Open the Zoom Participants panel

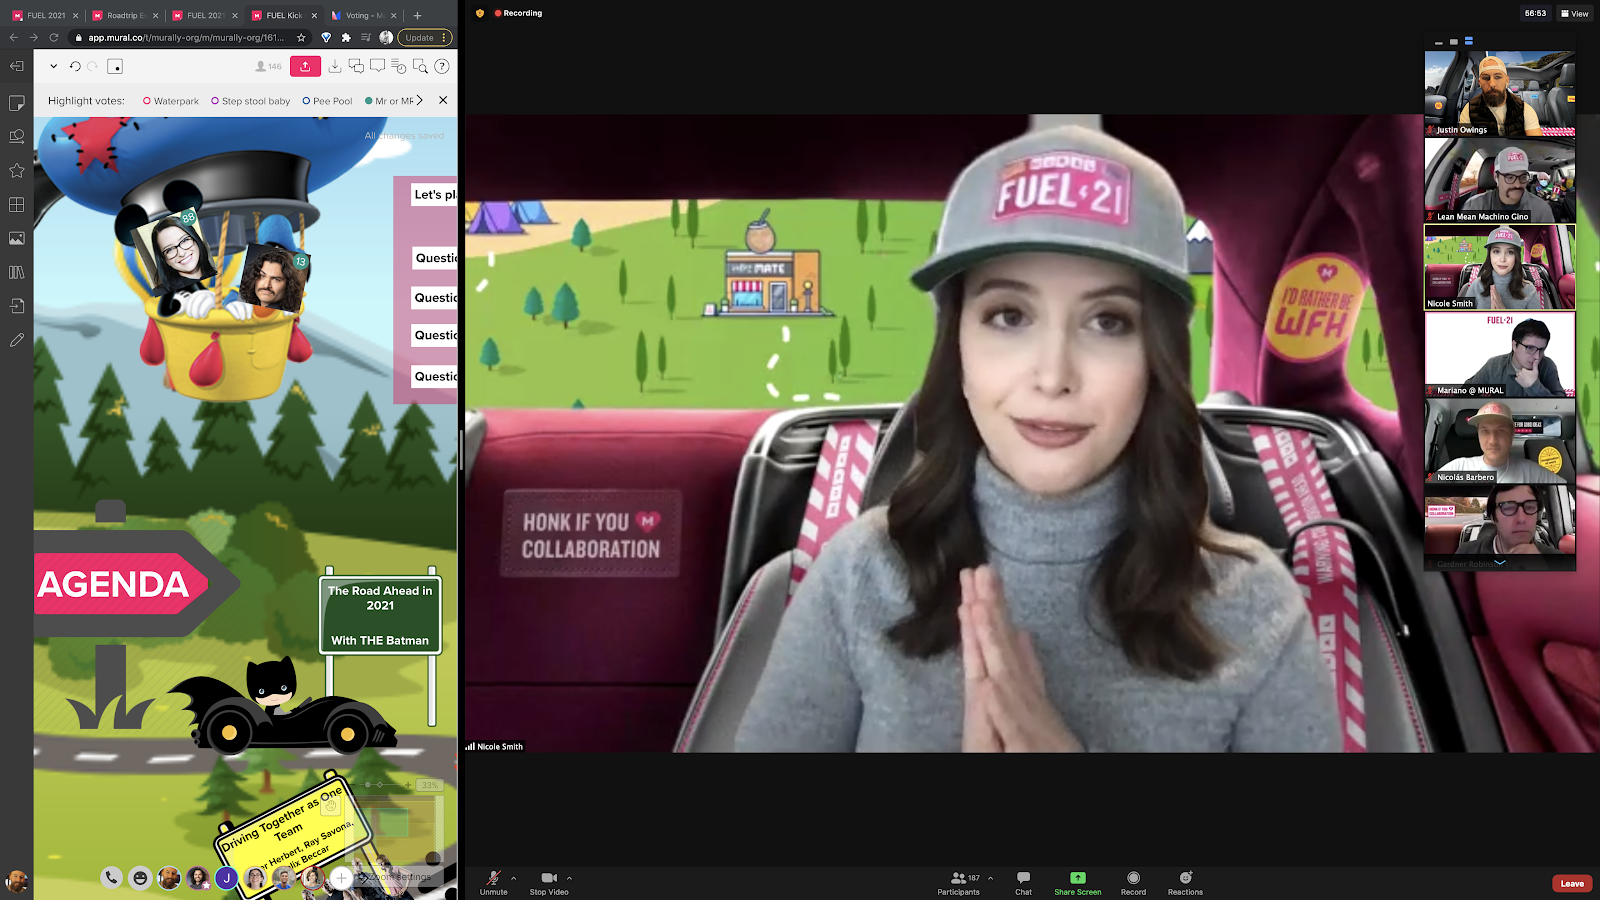pos(959,882)
